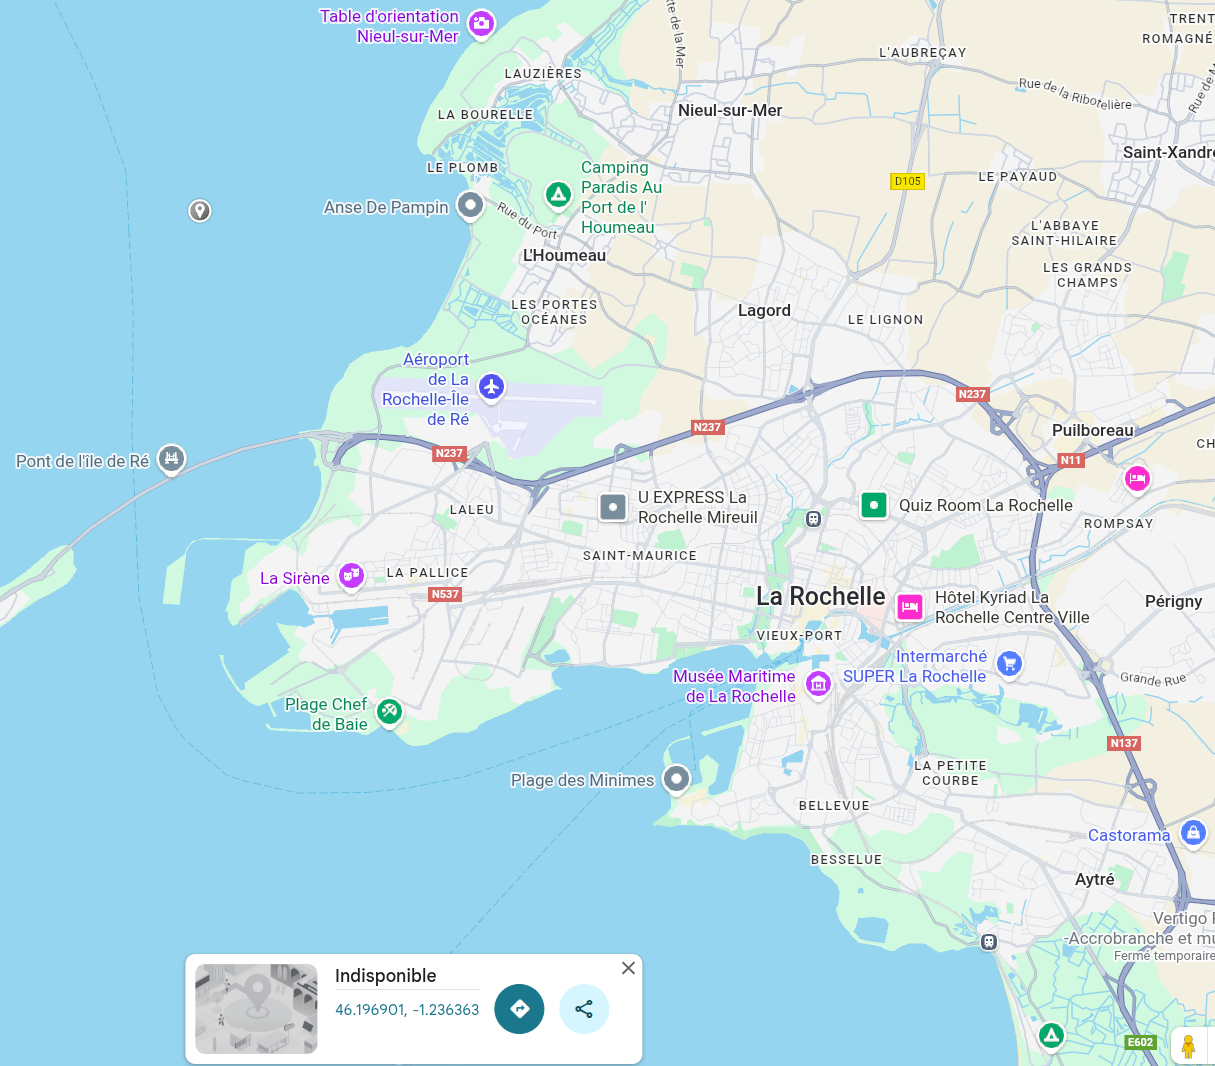Click the Share icon in info card

(584, 1009)
